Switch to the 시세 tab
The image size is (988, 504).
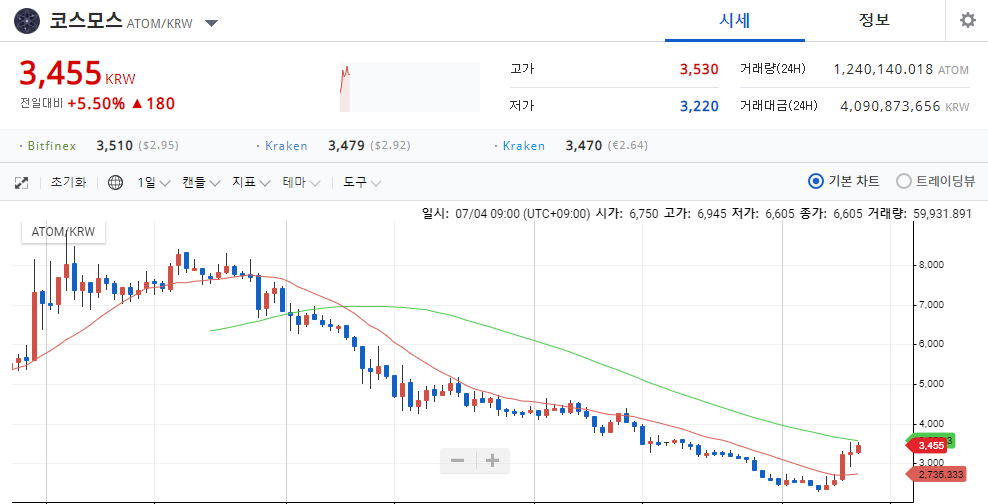735,20
